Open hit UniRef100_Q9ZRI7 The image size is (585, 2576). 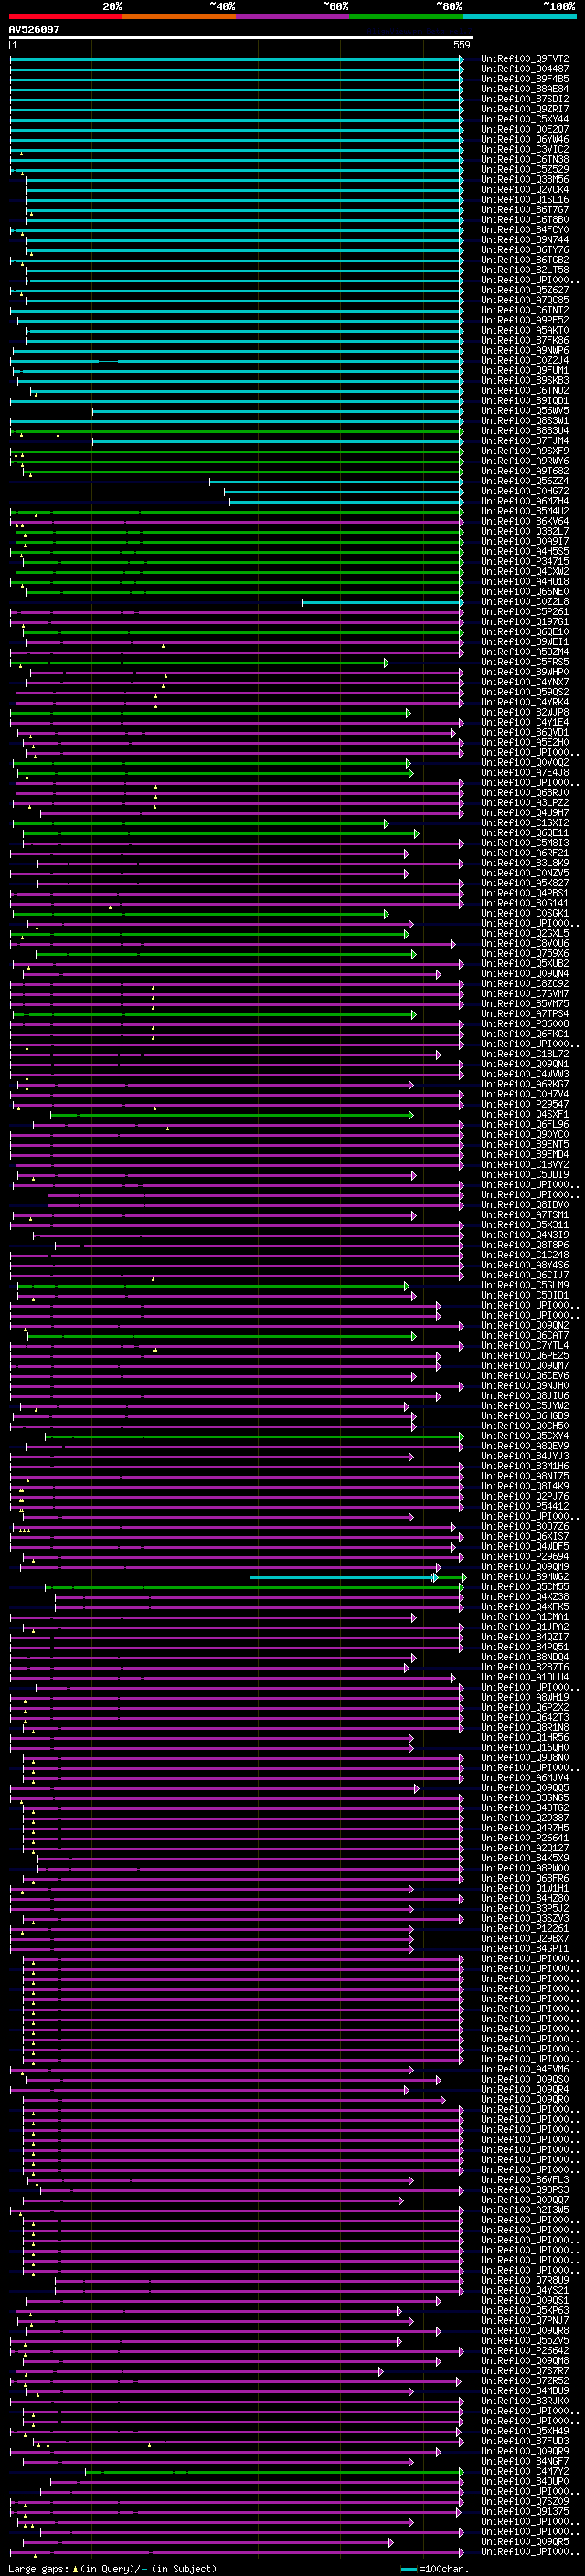click(524, 109)
